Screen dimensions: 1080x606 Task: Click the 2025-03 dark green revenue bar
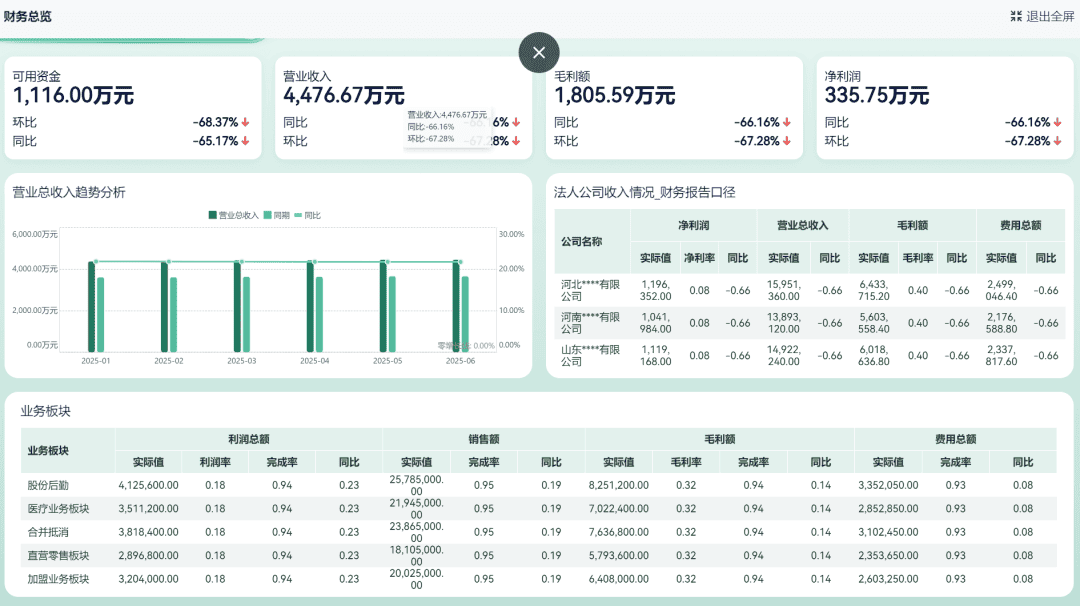238,306
